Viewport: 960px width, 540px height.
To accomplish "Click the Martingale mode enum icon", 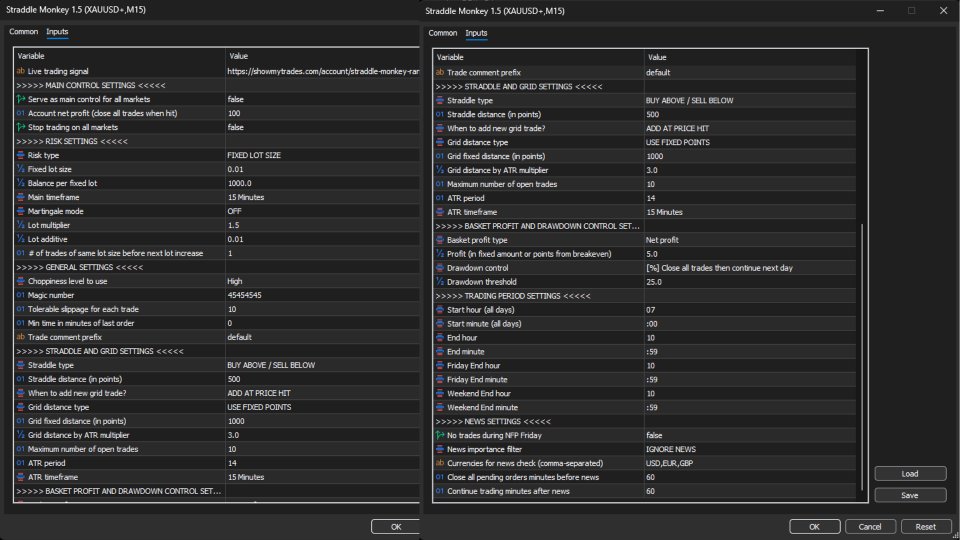I will tap(21, 211).
